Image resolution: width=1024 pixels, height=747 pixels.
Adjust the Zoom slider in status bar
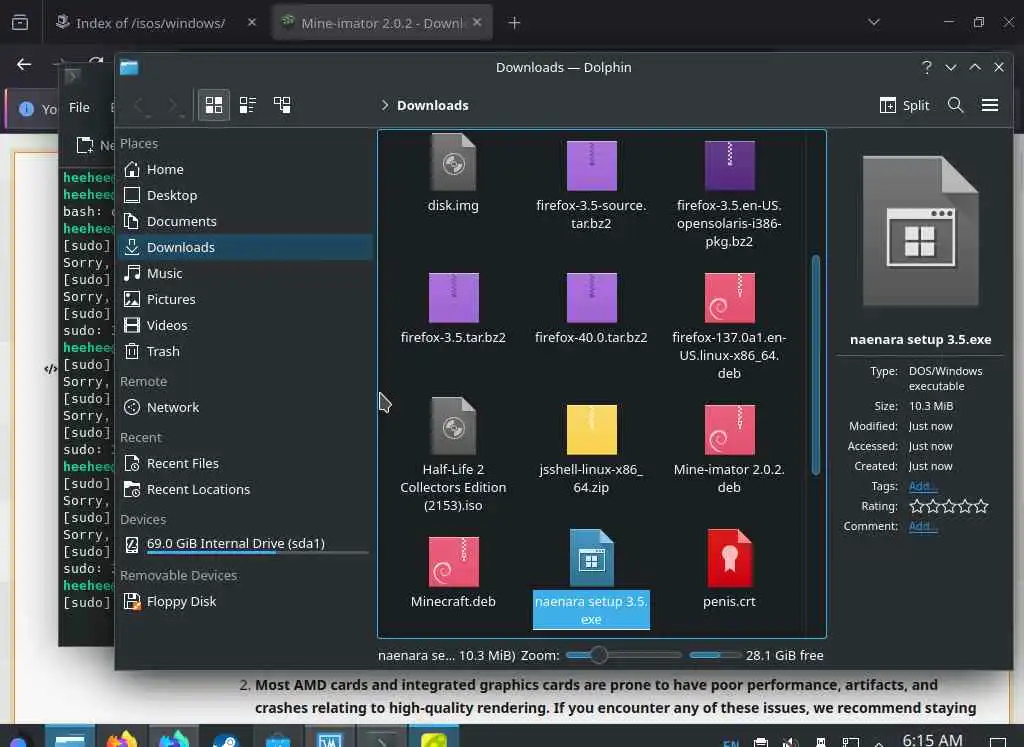[x=623, y=655]
